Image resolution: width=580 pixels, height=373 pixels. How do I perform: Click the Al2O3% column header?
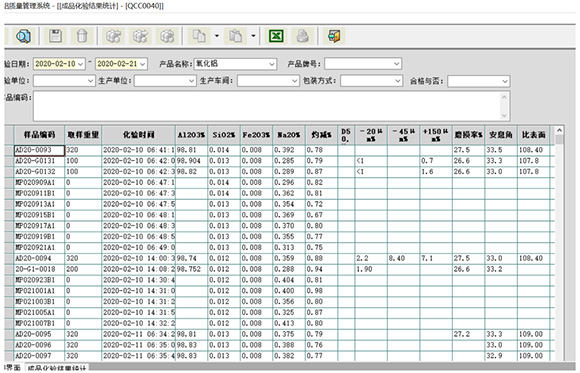(191, 135)
